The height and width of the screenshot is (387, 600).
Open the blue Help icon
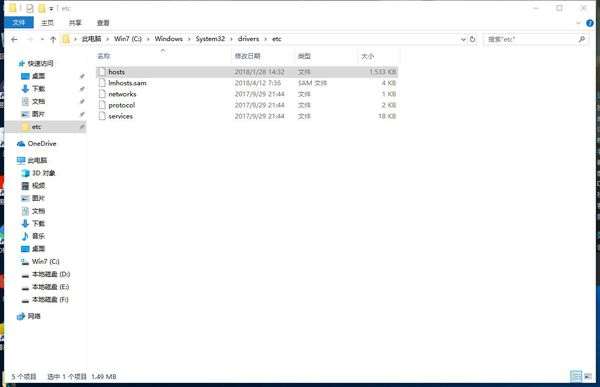click(x=590, y=23)
